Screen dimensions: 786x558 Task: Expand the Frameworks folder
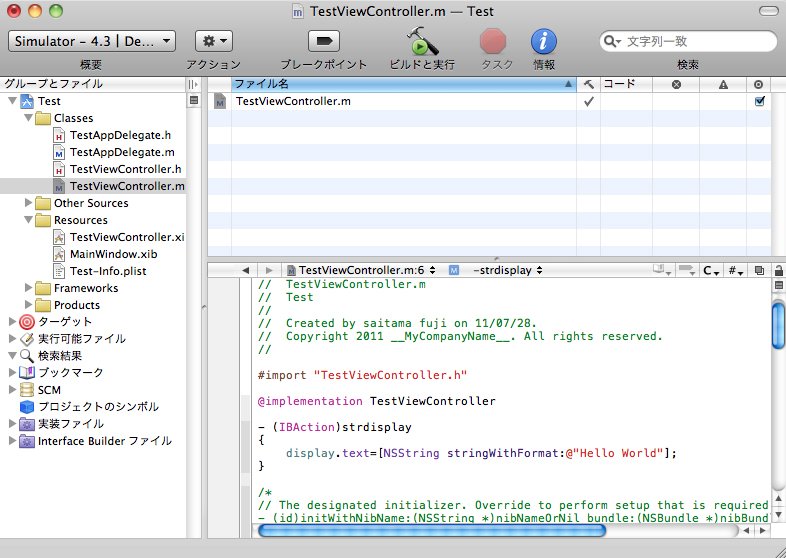pos(29,288)
